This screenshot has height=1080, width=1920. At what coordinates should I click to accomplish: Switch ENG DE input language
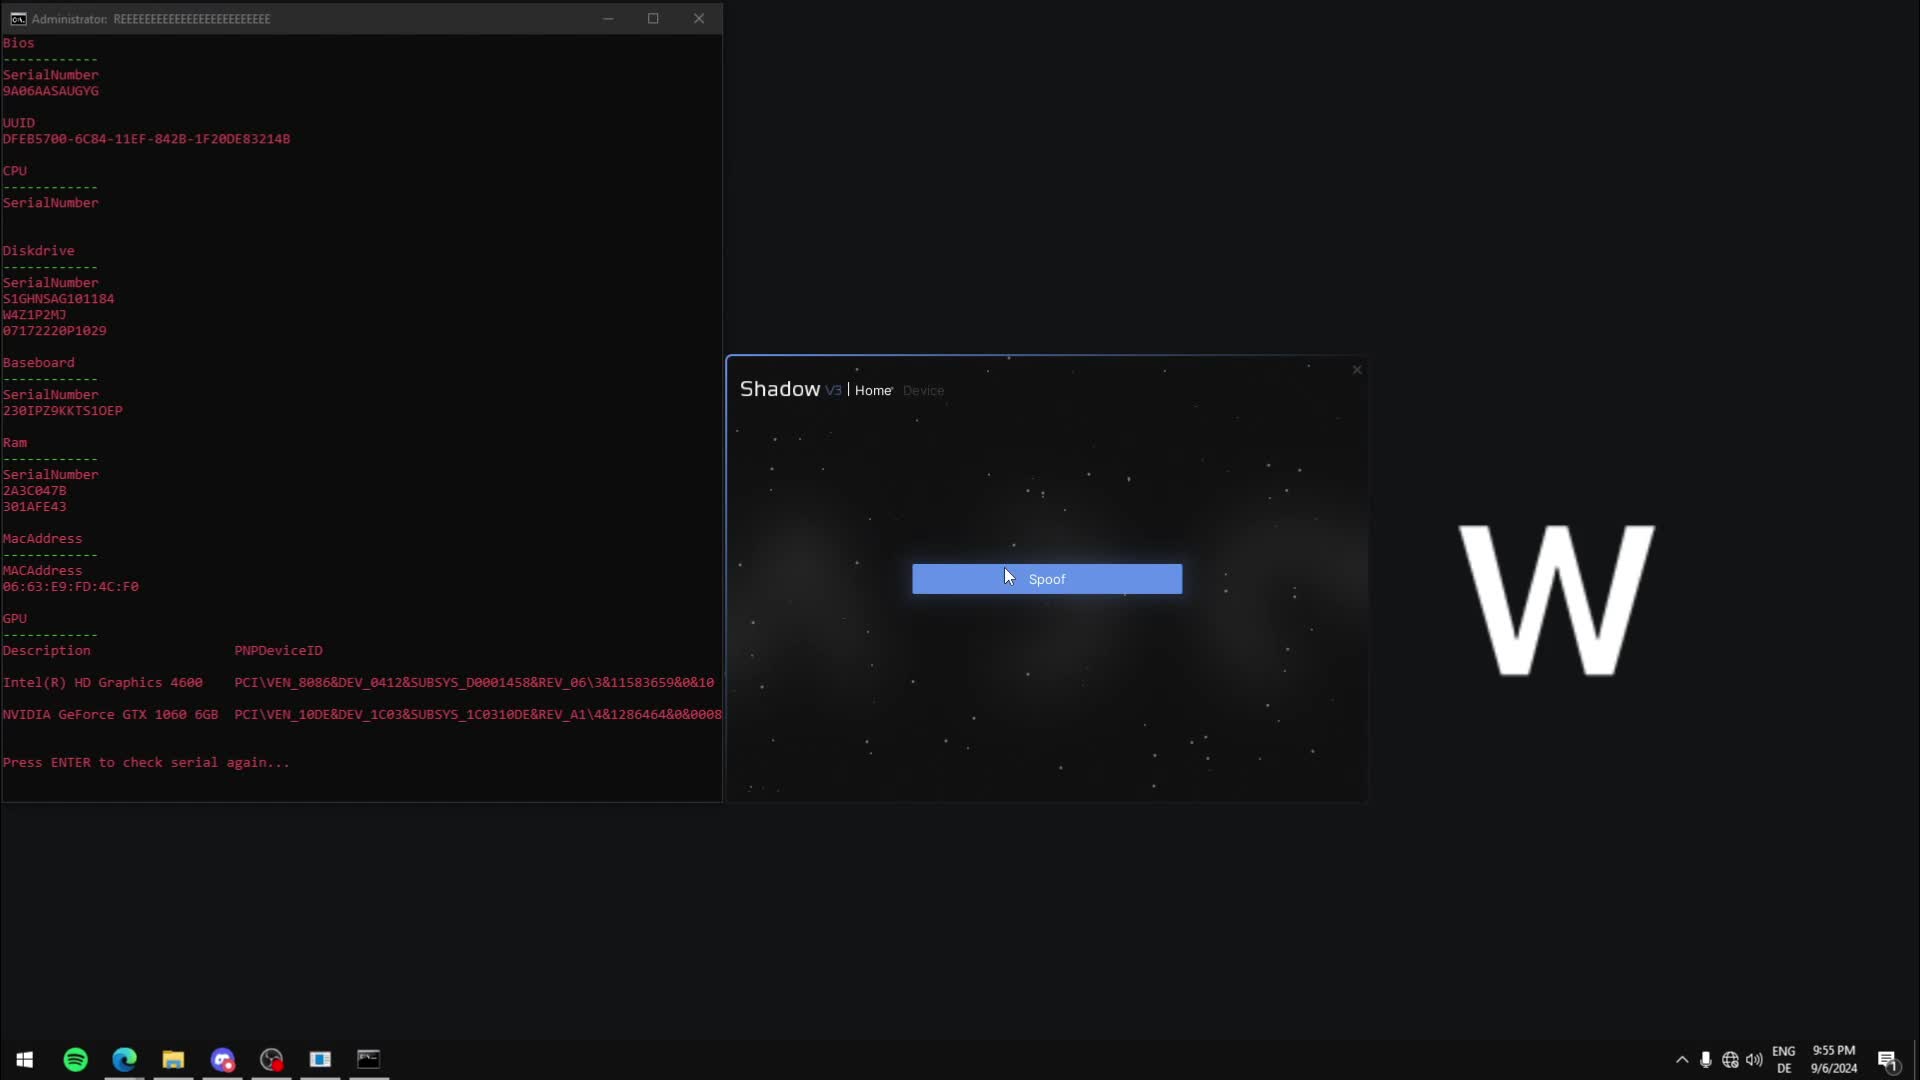(x=1783, y=1060)
